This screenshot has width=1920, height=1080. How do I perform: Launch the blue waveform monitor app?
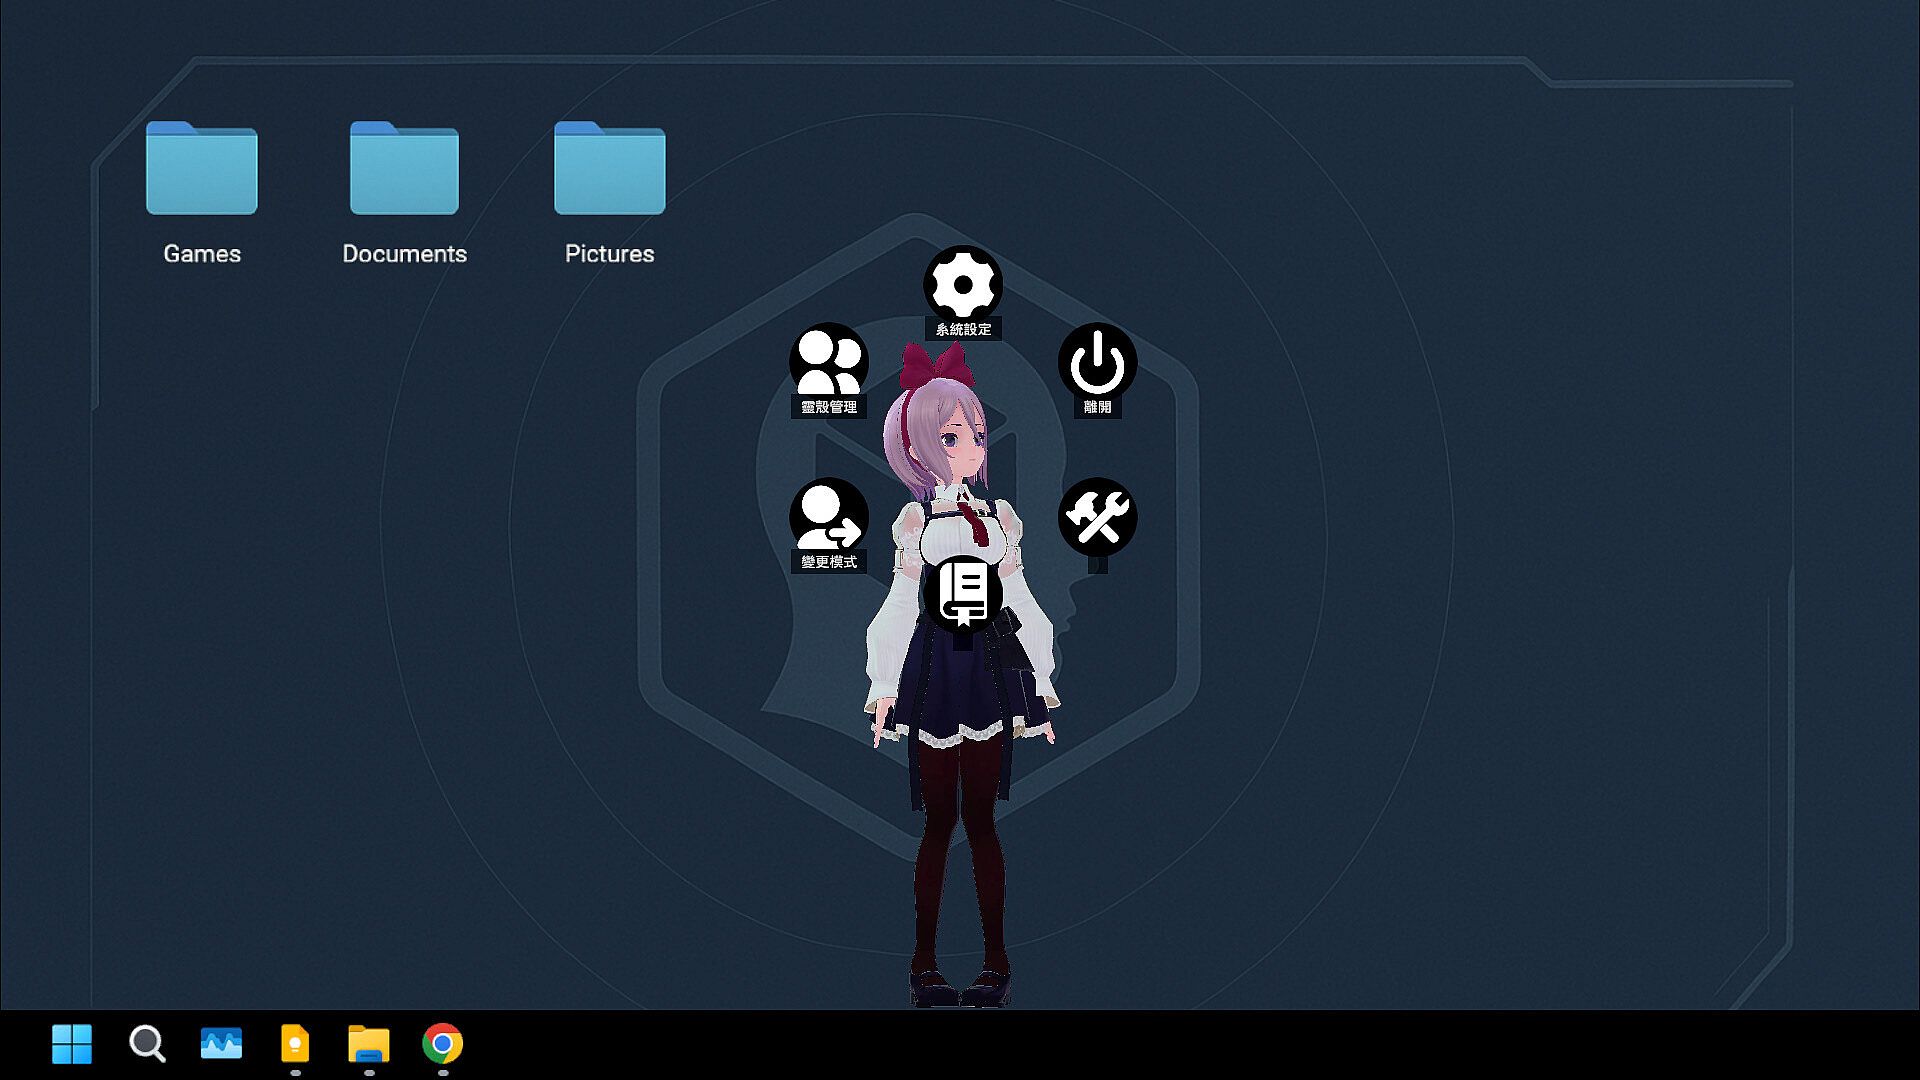coord(221,1044)
